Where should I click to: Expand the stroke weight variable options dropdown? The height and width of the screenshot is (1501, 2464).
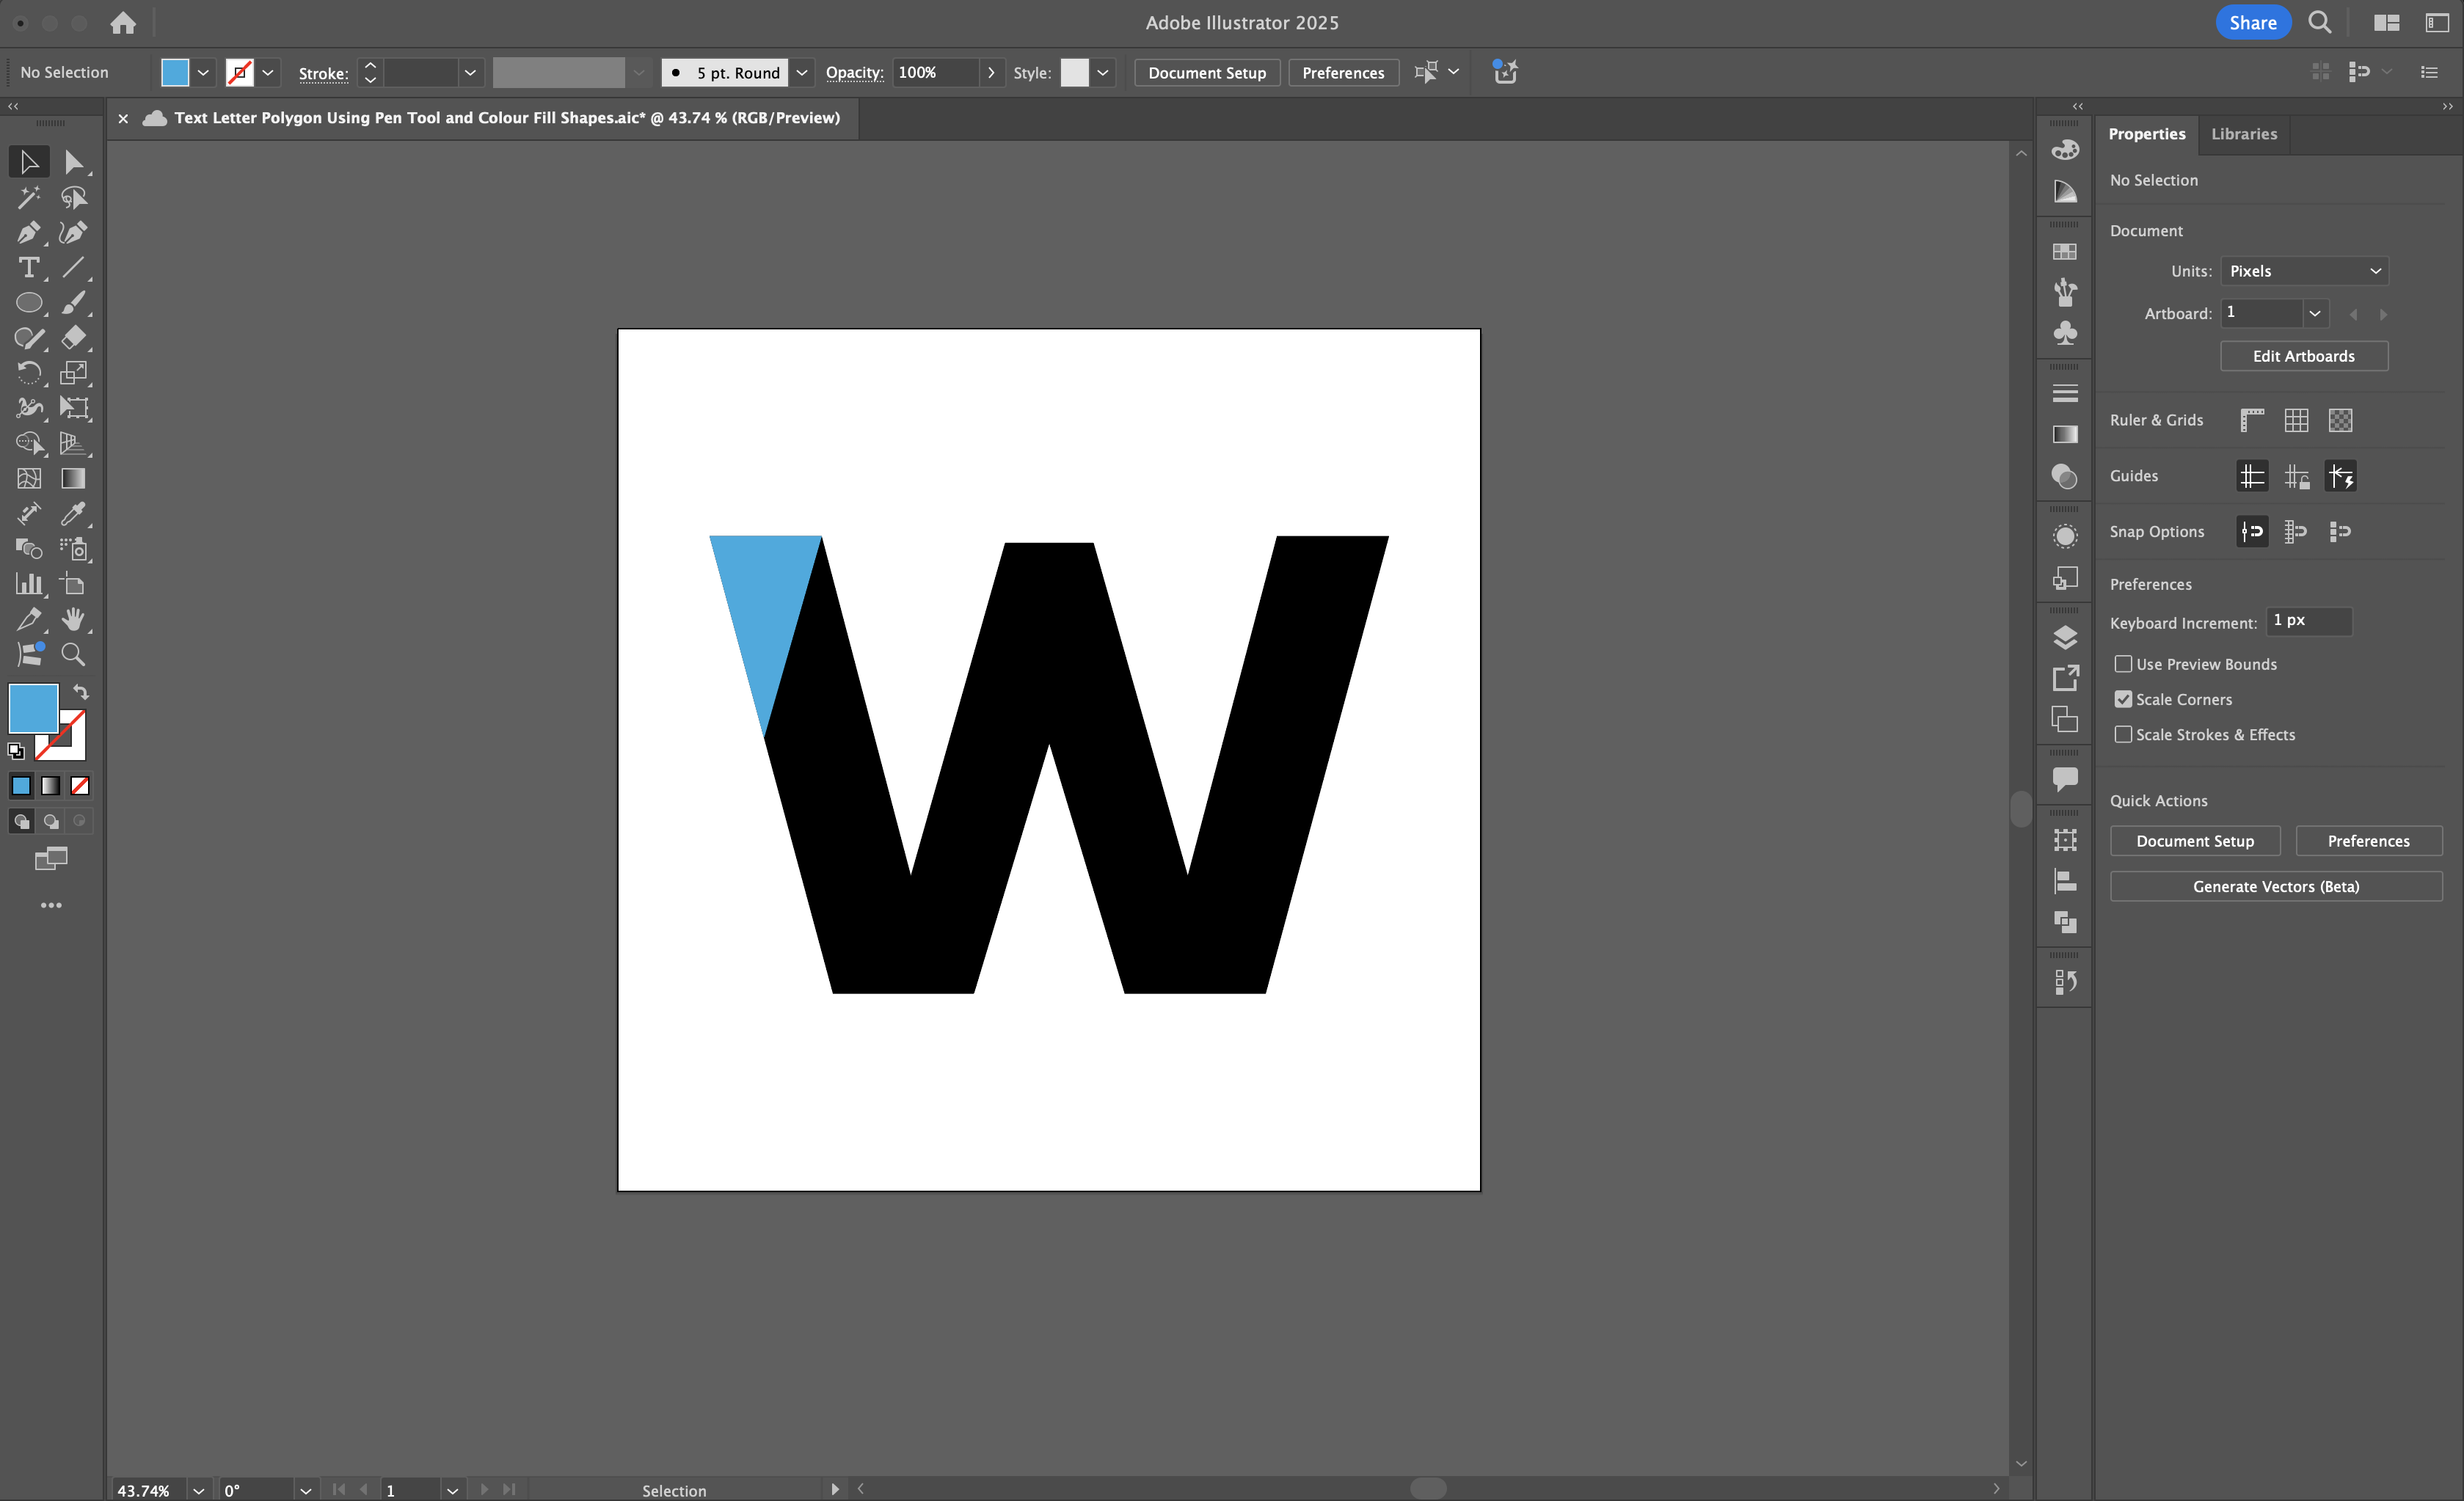click(x=470, y=72)
